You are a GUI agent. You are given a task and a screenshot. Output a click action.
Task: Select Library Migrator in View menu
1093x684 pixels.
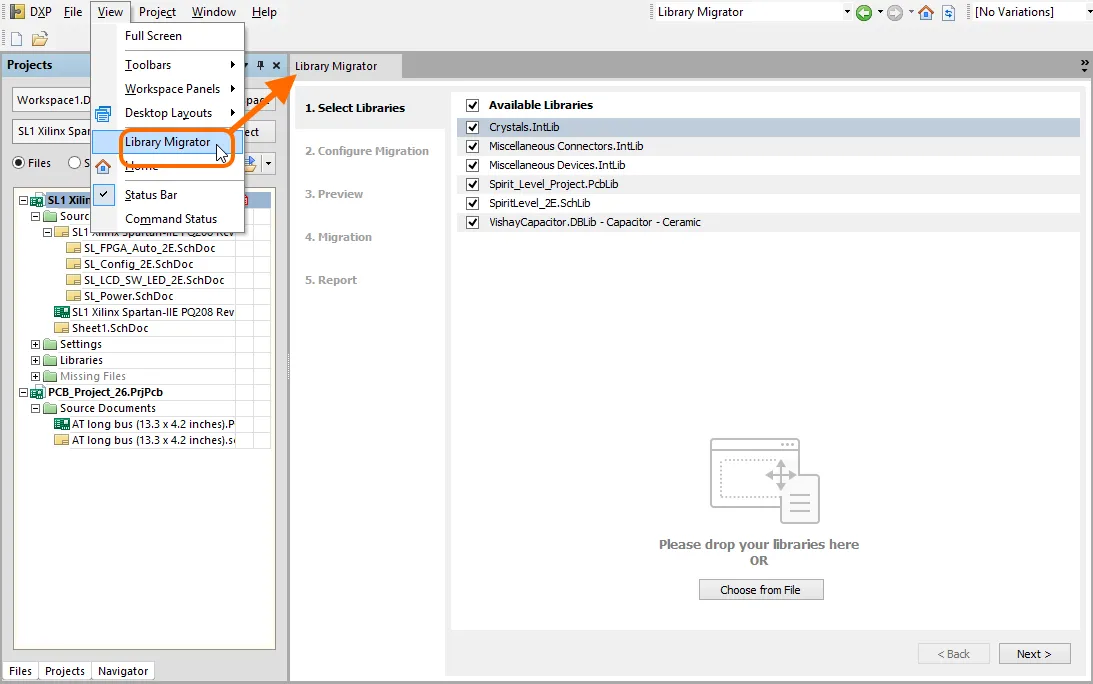(x=167, y=142)
